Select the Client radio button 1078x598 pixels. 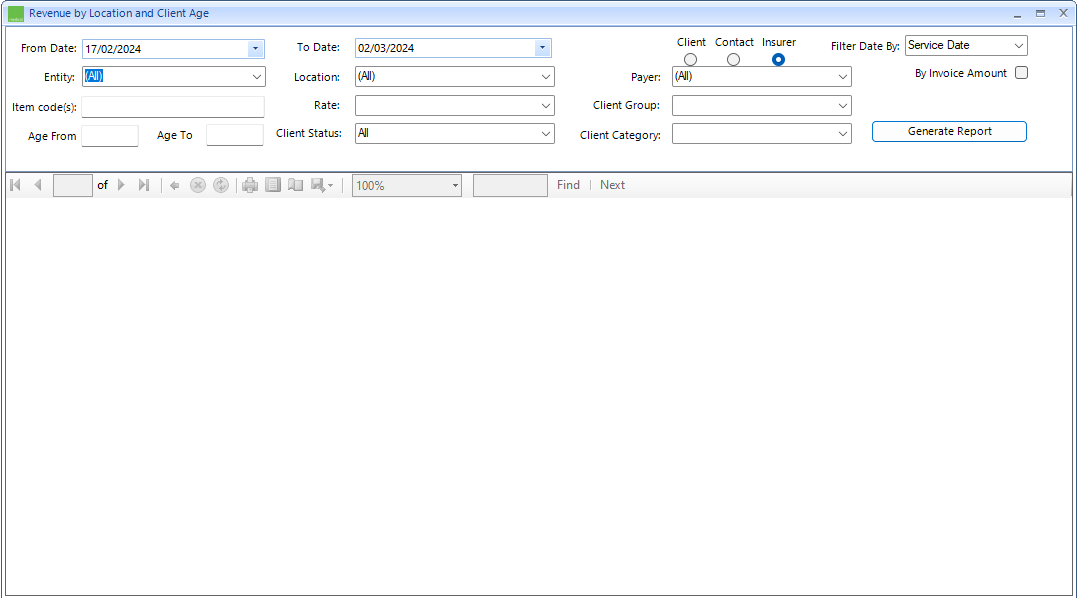(690, 60)
